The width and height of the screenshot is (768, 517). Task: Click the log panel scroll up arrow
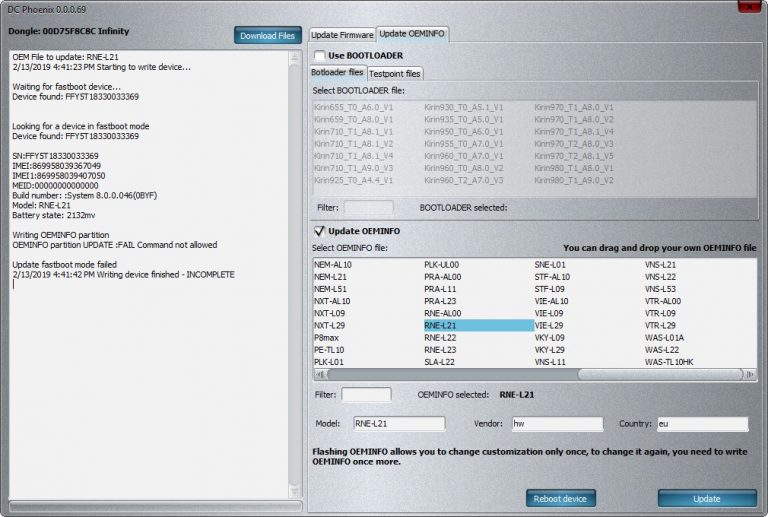(294, 58)
